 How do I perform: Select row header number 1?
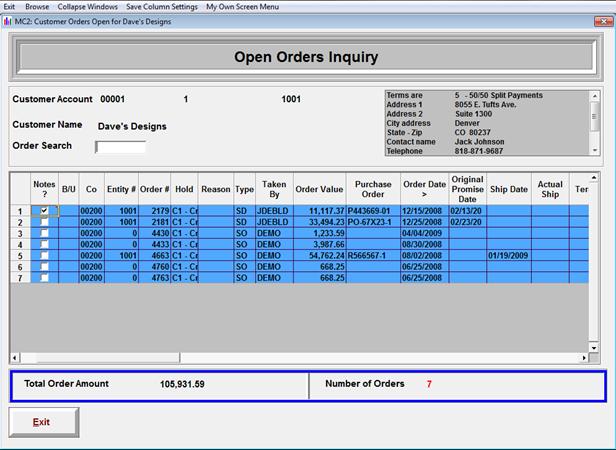click(20, 211)
